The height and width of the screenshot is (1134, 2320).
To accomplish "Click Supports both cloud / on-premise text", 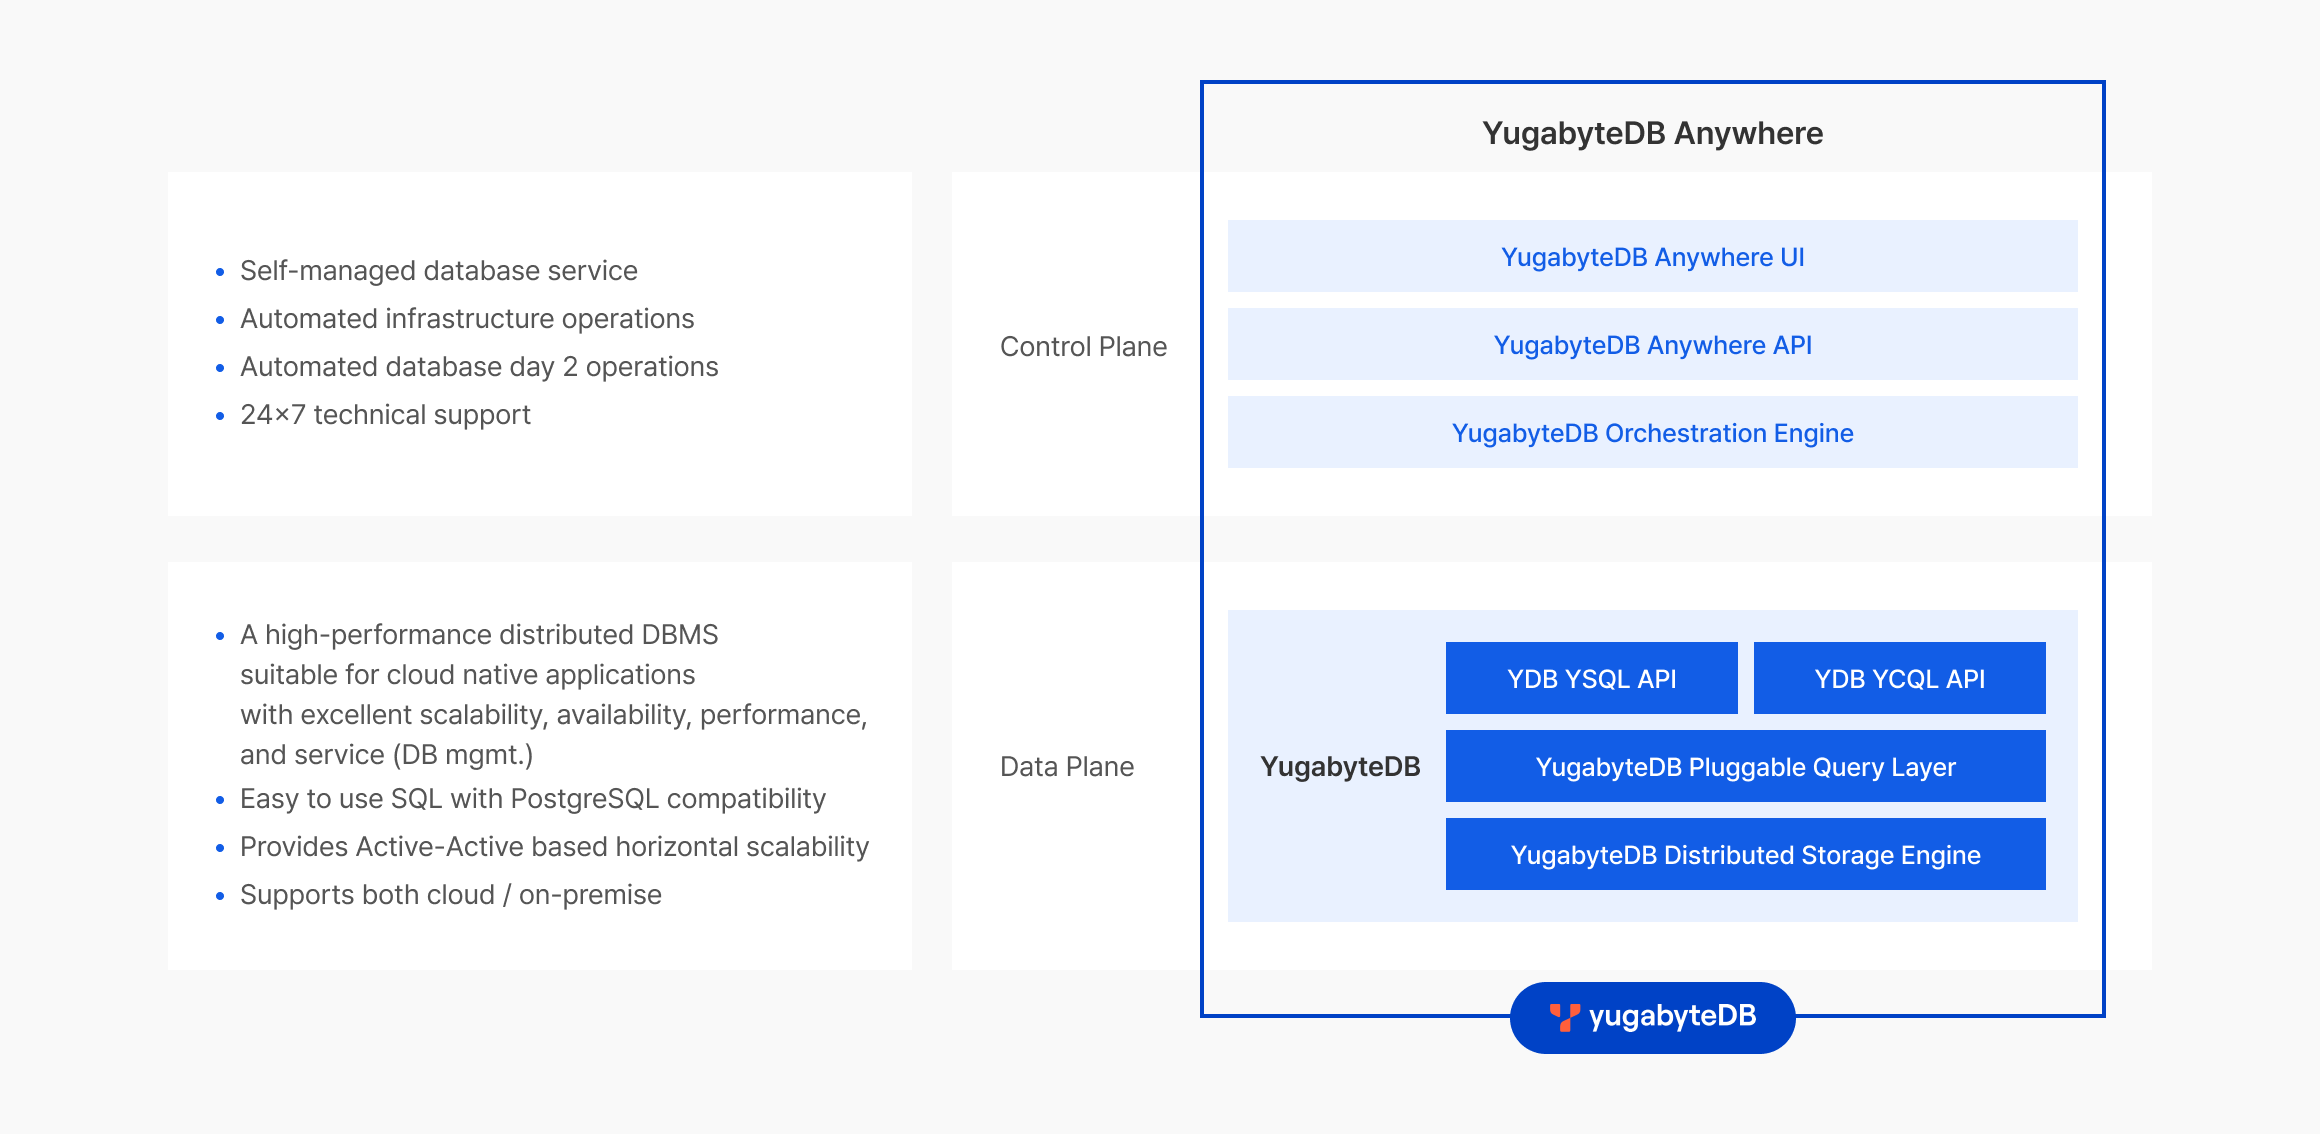I will pos(450,895).
